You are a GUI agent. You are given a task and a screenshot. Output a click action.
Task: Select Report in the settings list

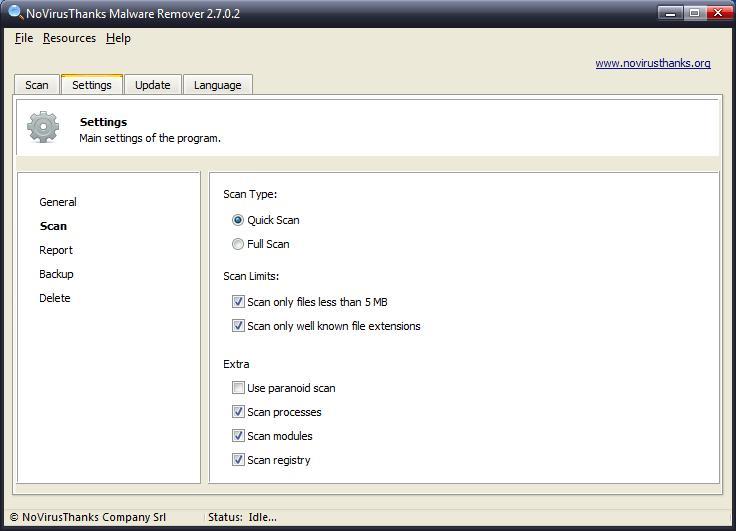click(56, 250)
